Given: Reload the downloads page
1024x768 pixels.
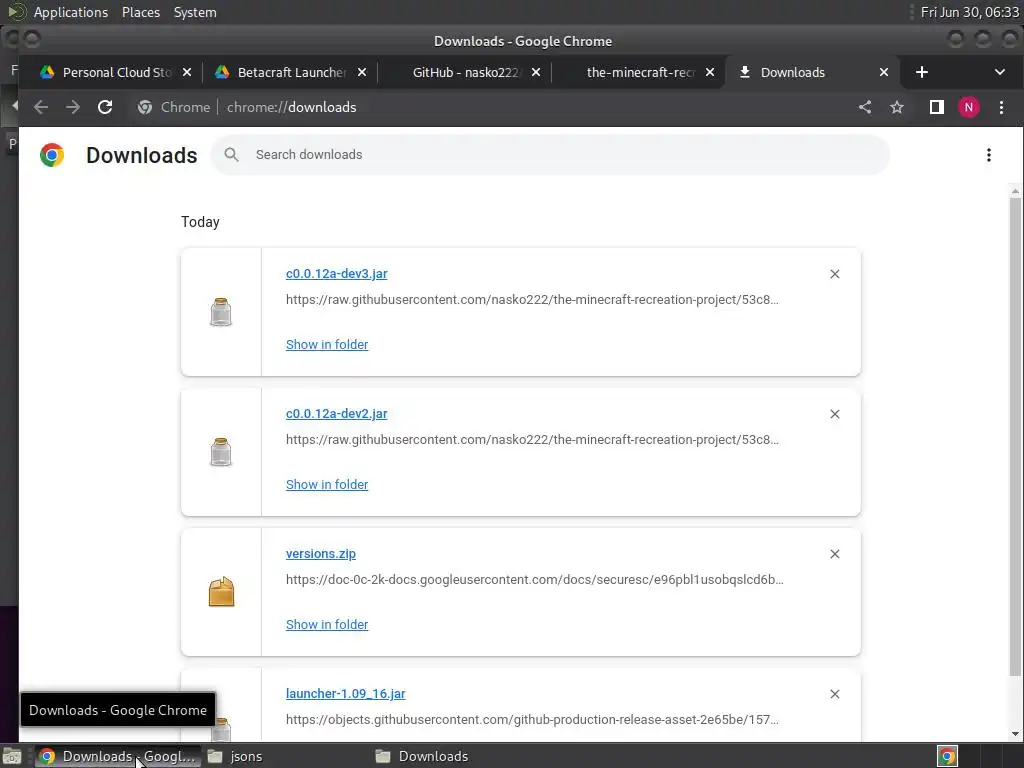Looking at the screenshot, I should coord(104,107).
